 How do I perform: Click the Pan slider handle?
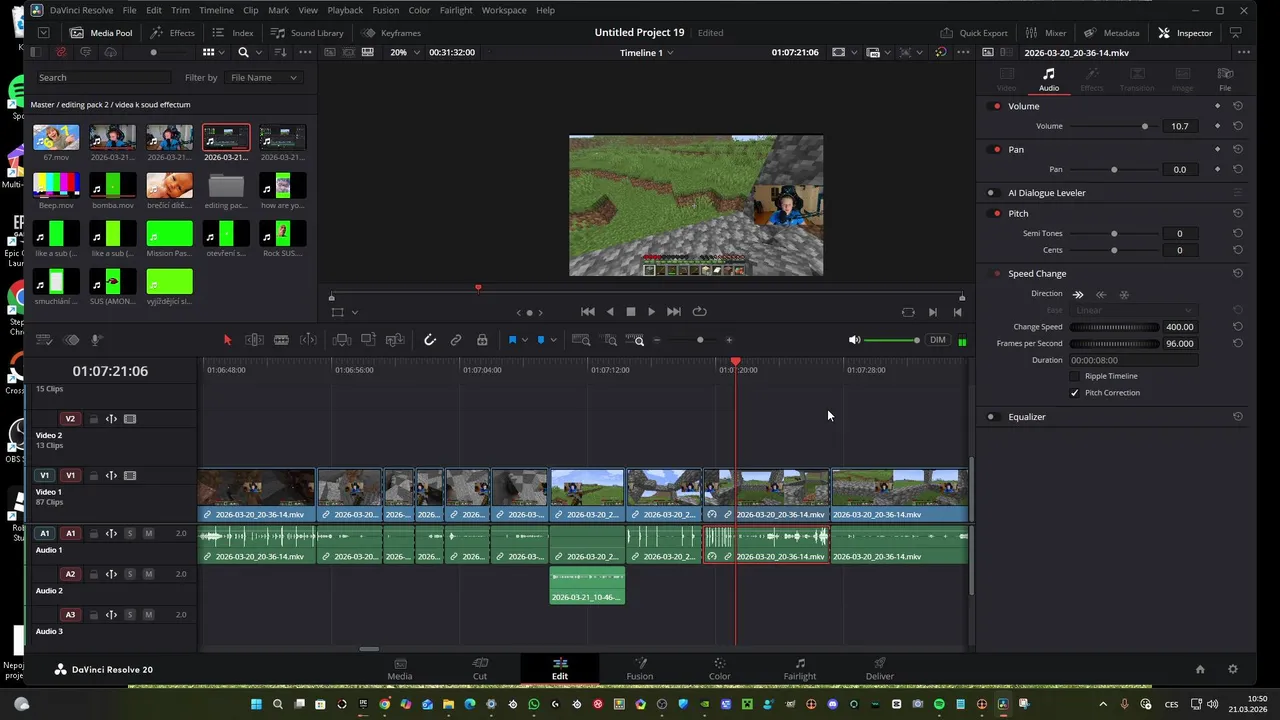pyautogui.click(x=1114, y=170)
